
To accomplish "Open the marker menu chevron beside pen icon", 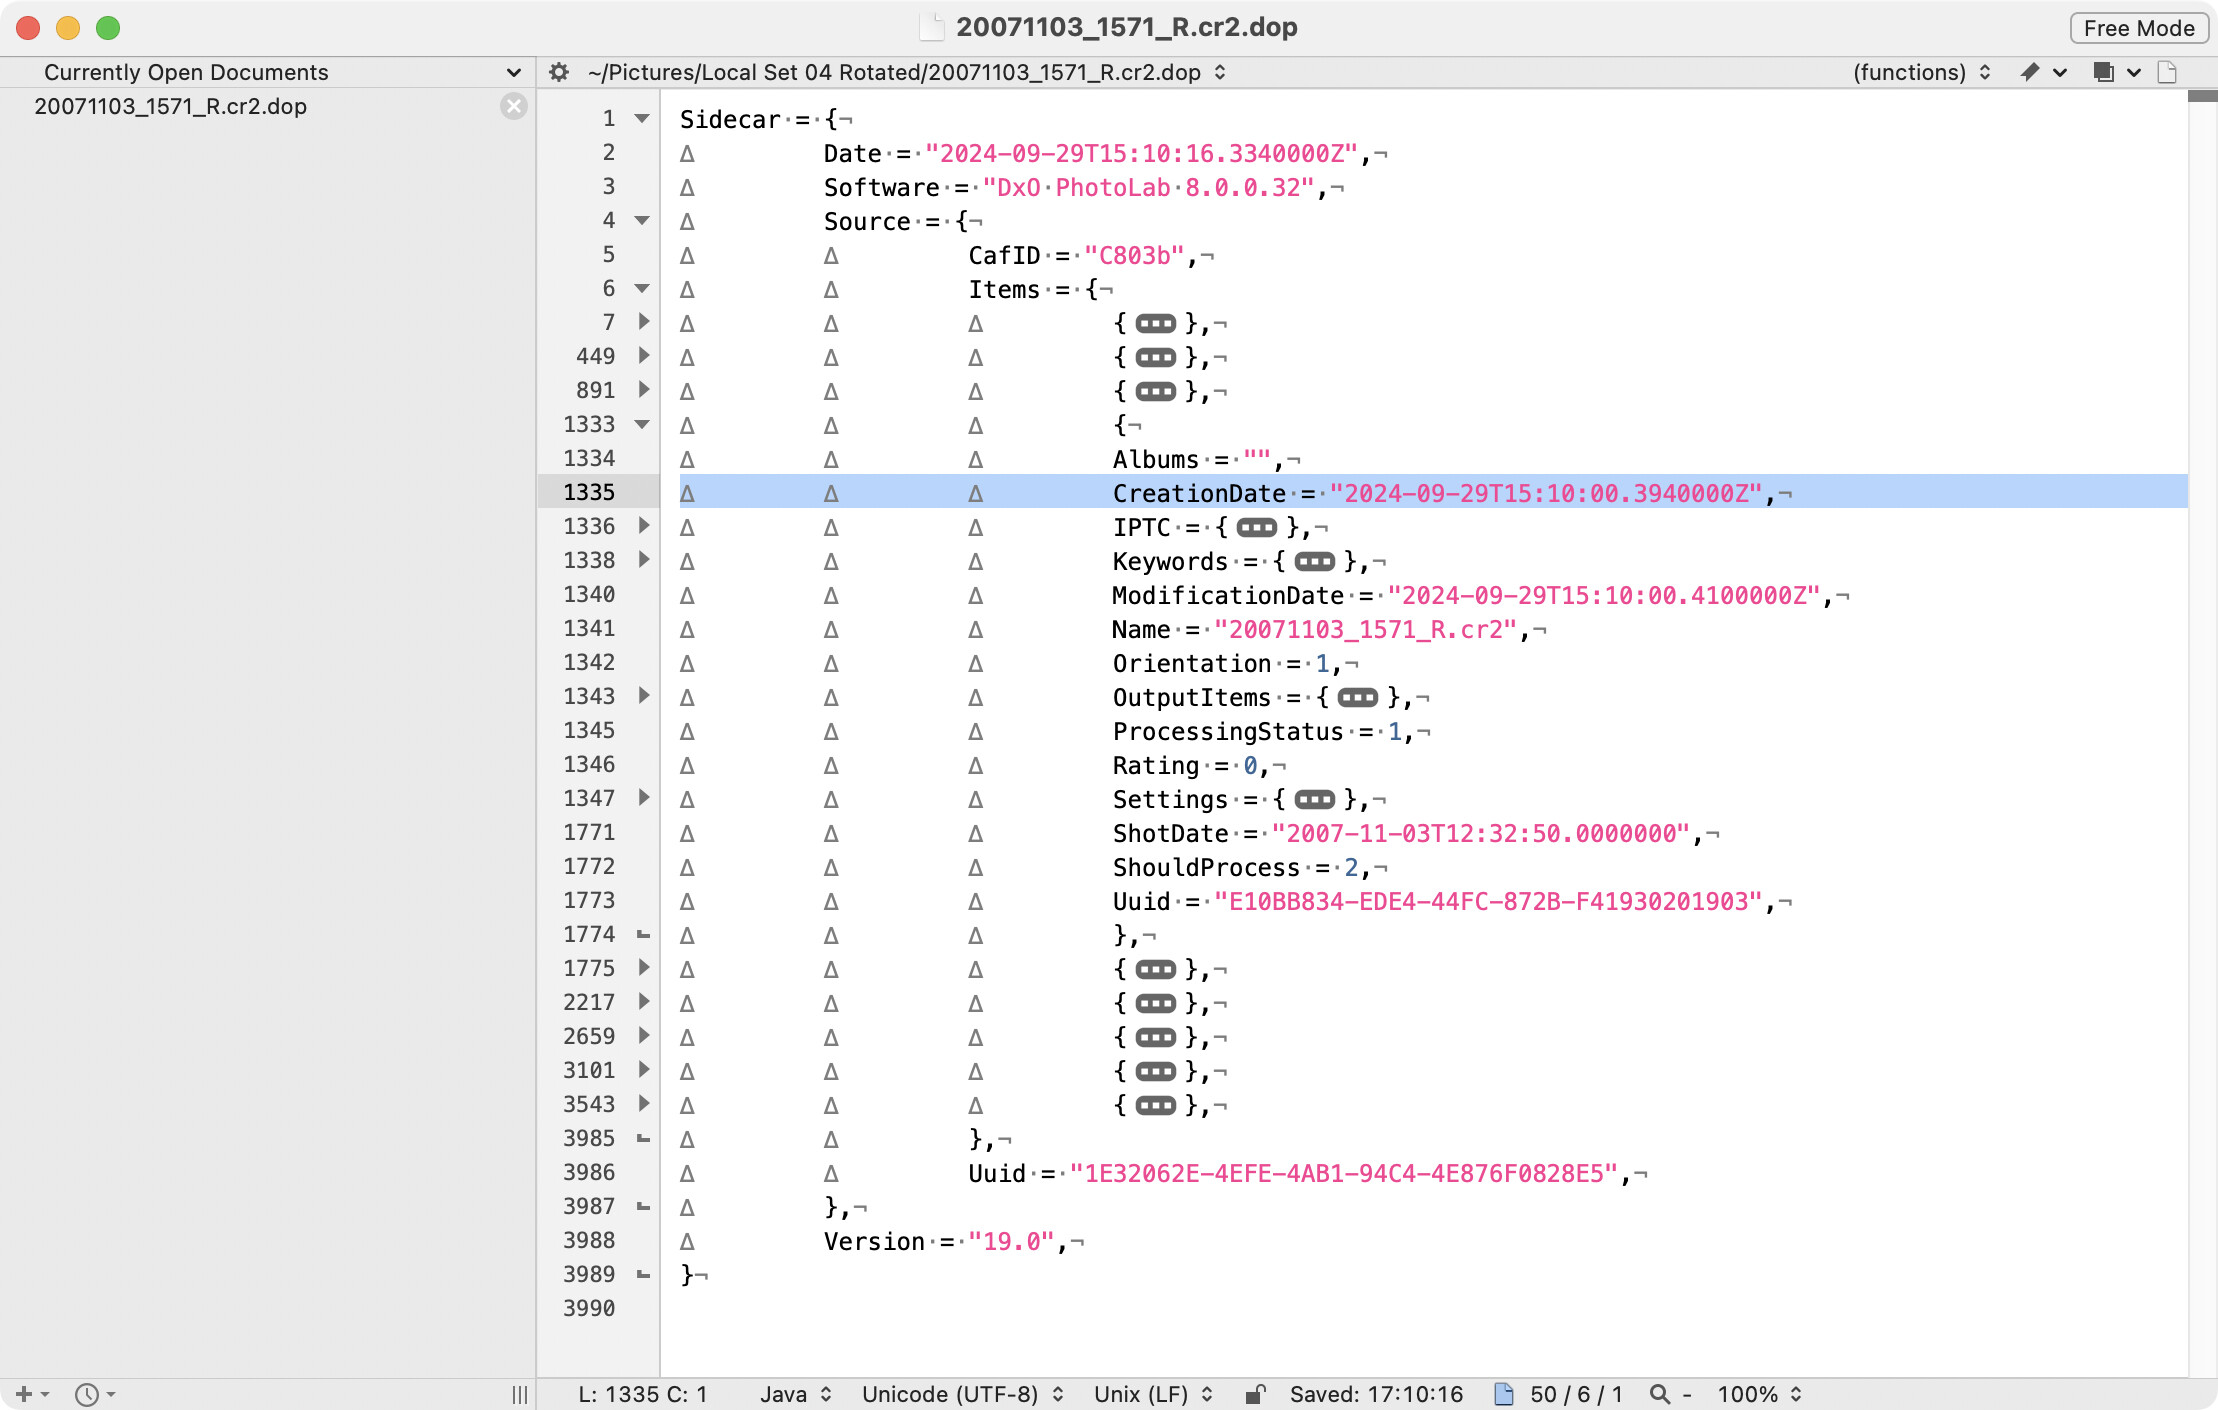I will pyautogui.click(x=2060, y=72).
